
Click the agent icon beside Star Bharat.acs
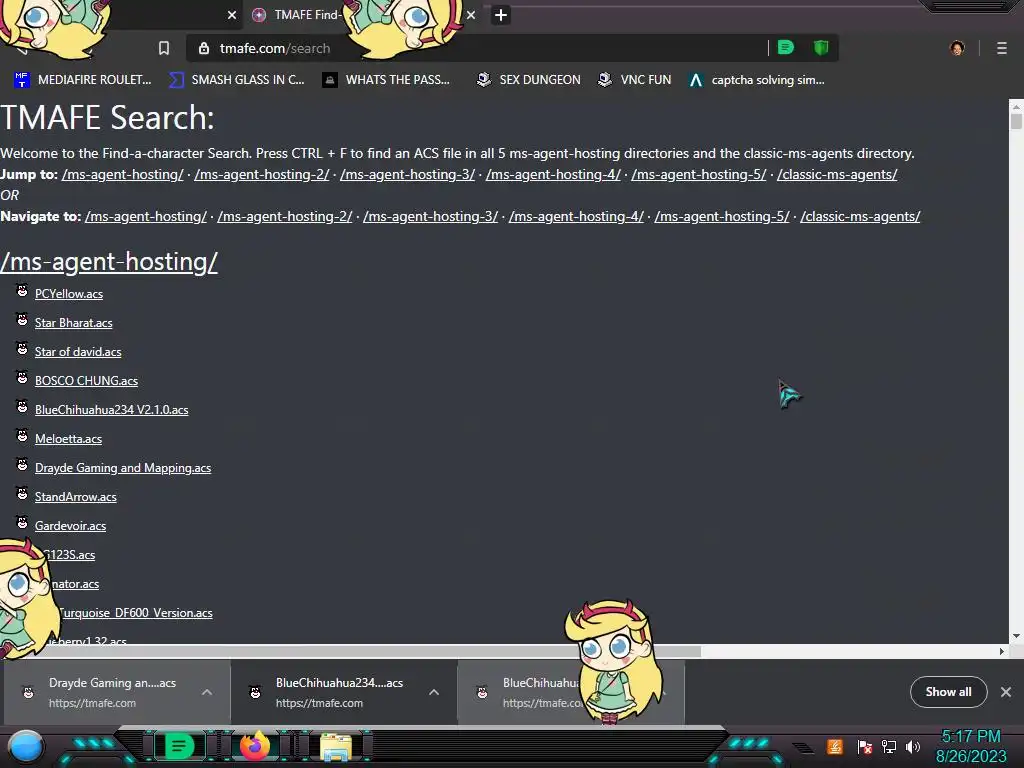pos(22,319)
